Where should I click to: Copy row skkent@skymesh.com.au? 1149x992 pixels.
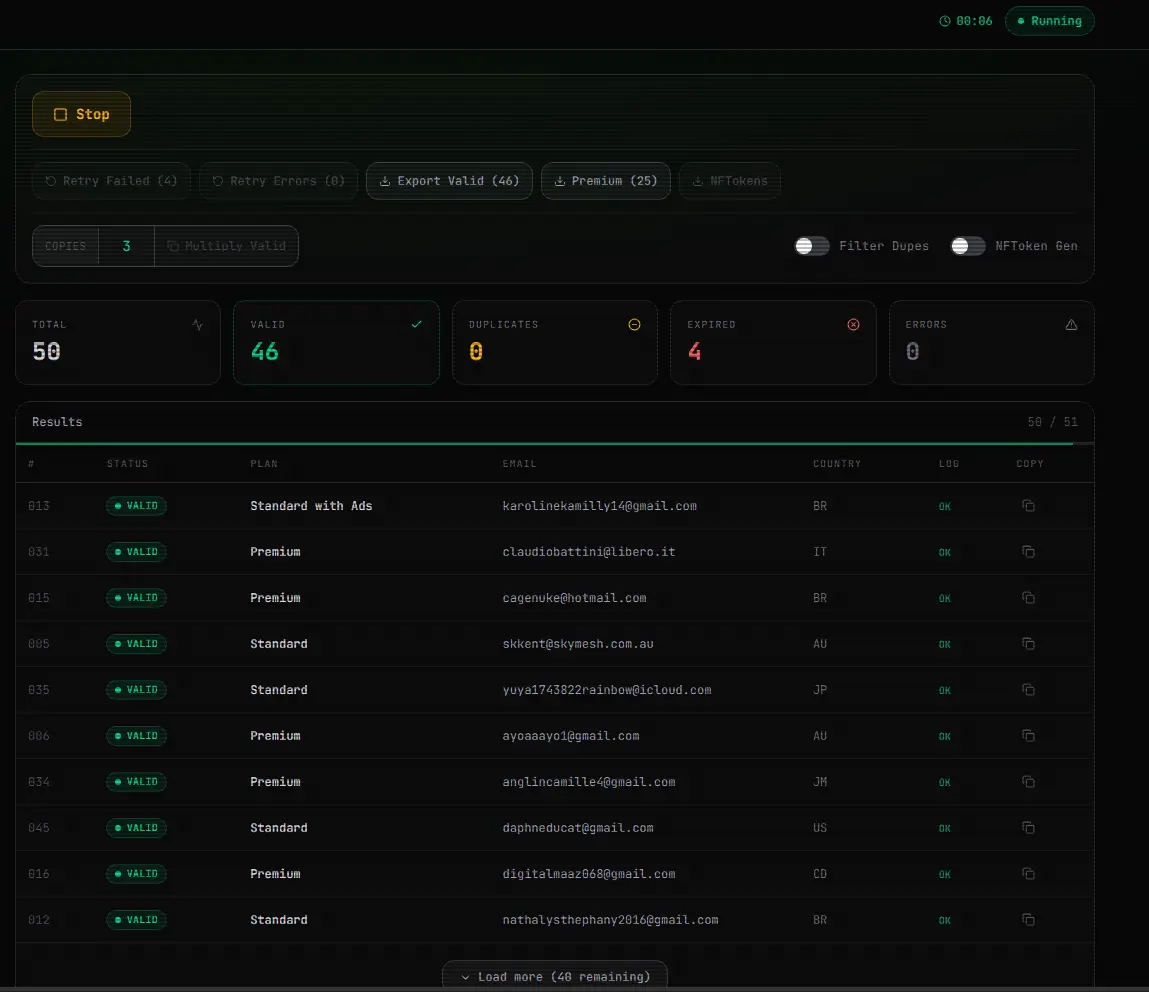[1028, 644]
